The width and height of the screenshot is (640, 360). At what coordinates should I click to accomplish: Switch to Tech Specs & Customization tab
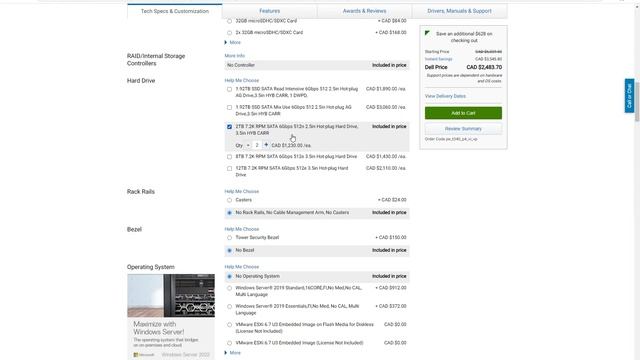click(x=175, y=11)
